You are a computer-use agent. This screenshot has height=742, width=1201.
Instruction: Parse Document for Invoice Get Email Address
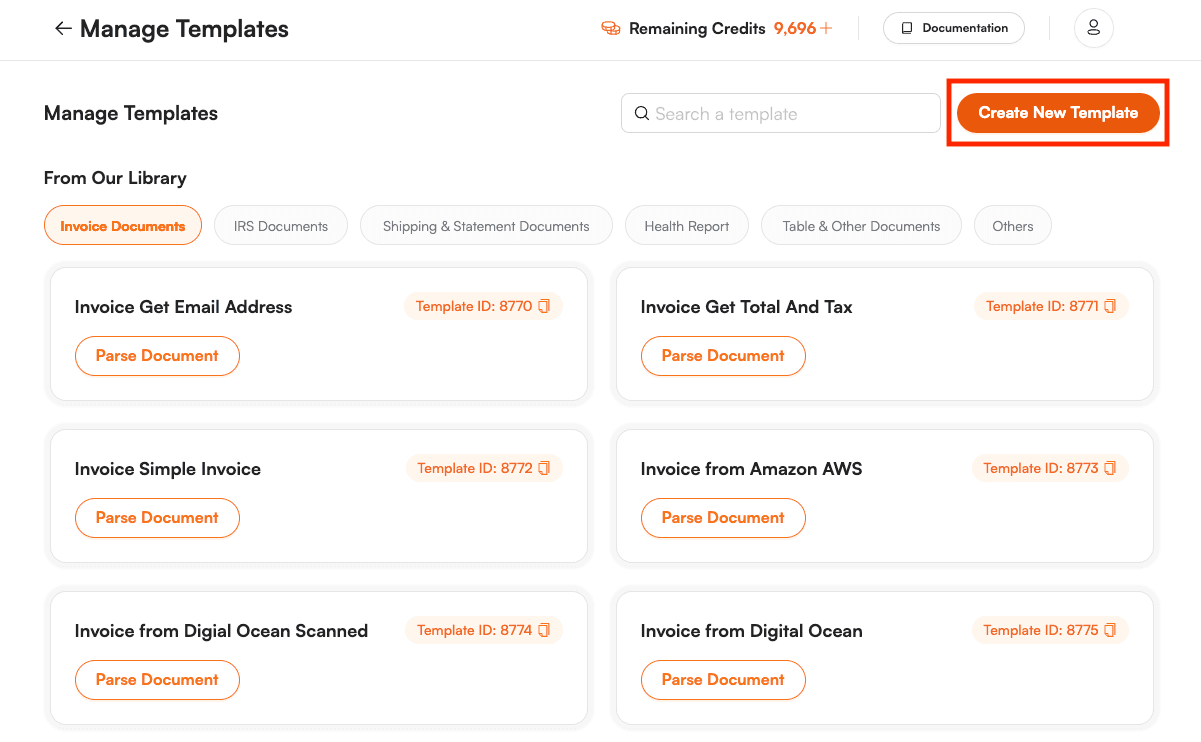click(157, 356)
